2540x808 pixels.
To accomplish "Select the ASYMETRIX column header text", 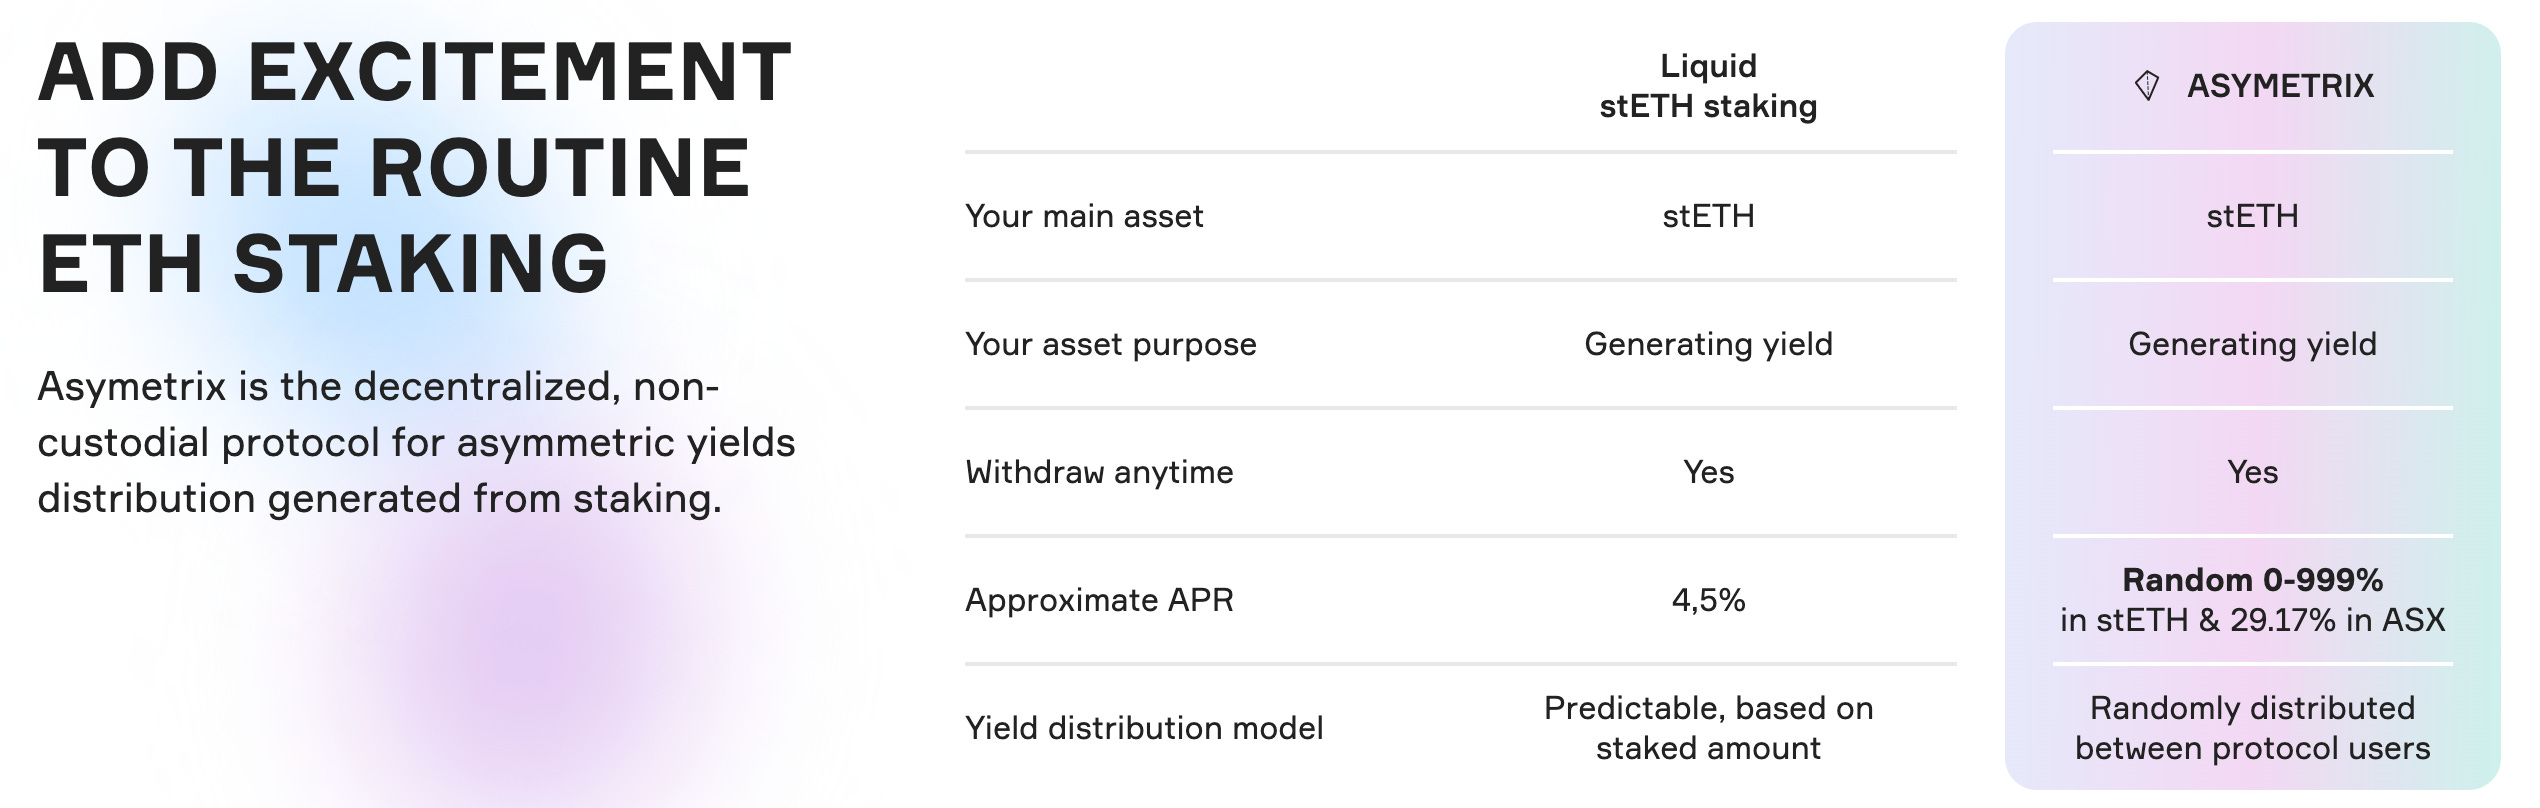I will (2280, 86).
